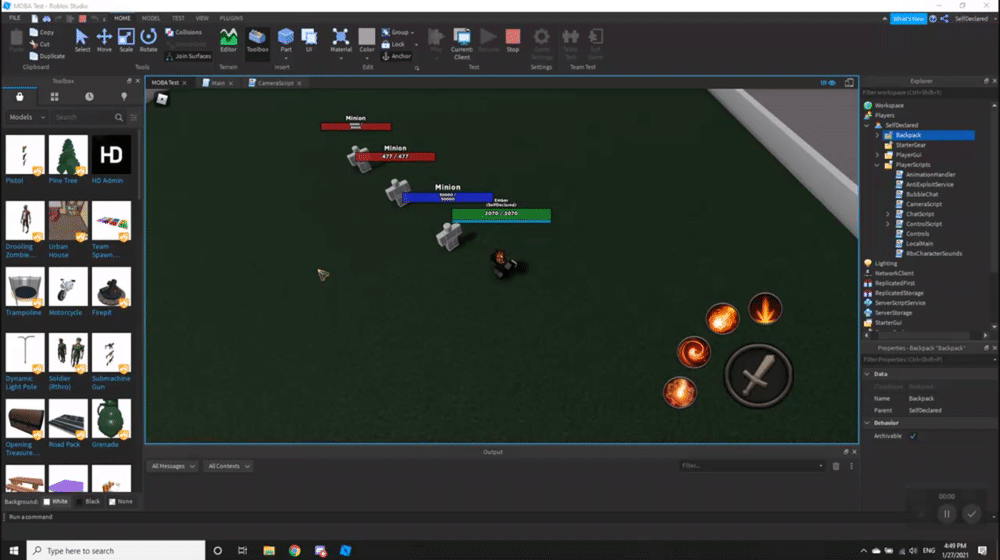
Task: Activate the Move tool
Action: pos(104,40)
